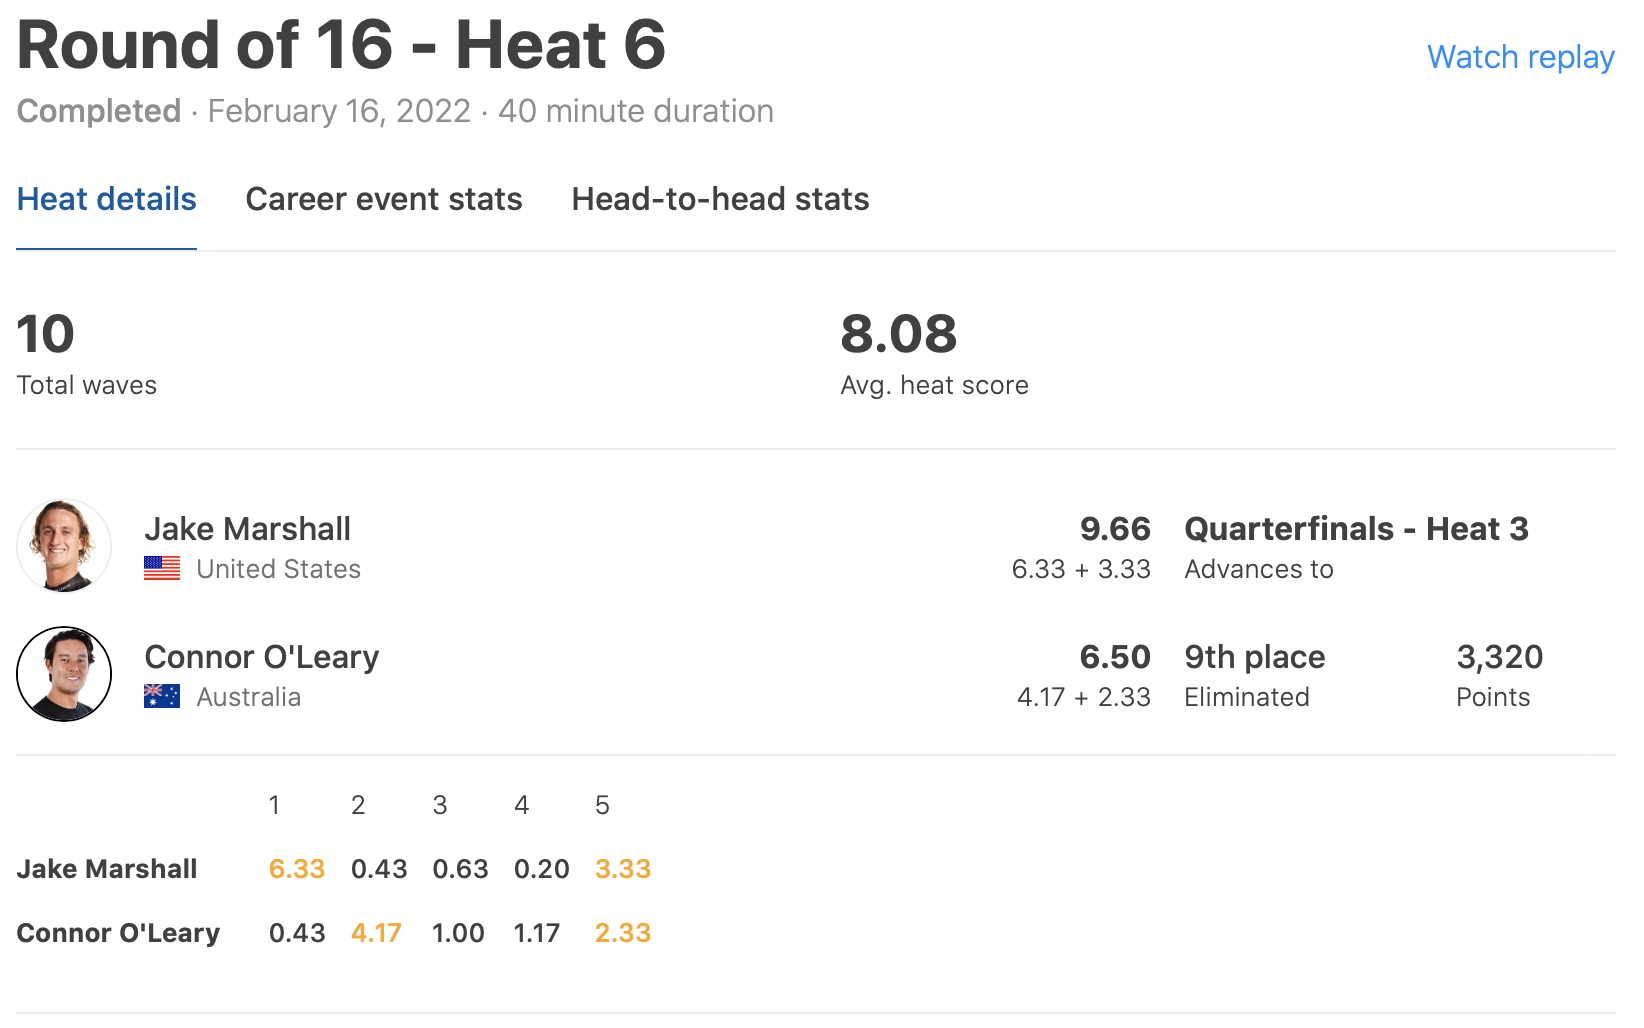
Task: Select the Heat details tab
Action: [107, 199]
